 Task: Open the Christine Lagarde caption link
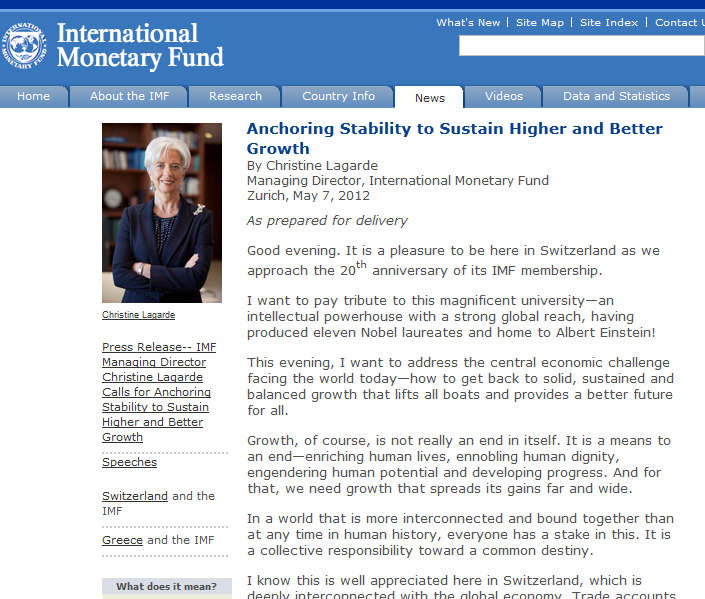138,315
